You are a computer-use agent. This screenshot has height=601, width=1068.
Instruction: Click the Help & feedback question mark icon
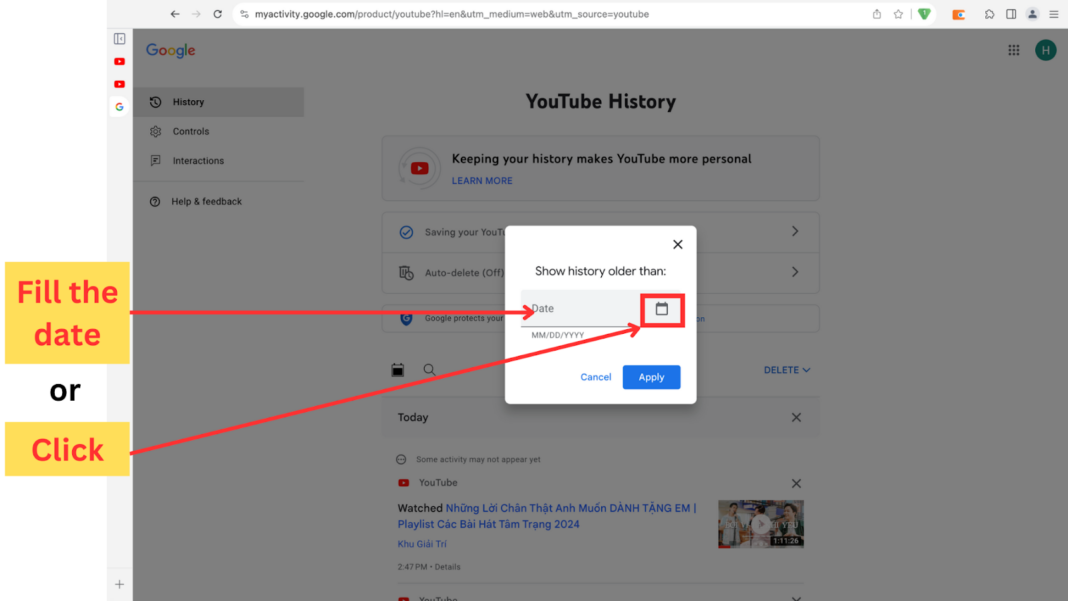pyautogui.click(x=154, y=201)
